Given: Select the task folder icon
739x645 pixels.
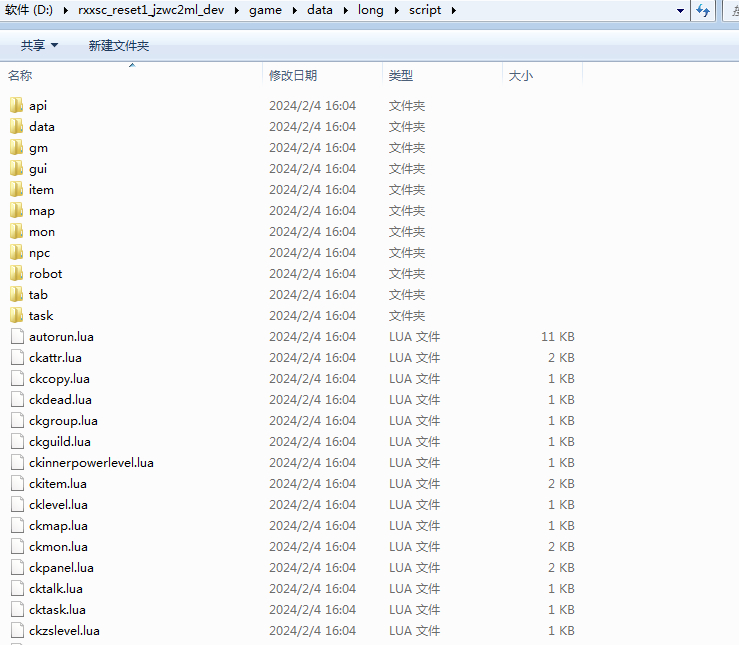Looking at the screenshot, I should 16,315.
